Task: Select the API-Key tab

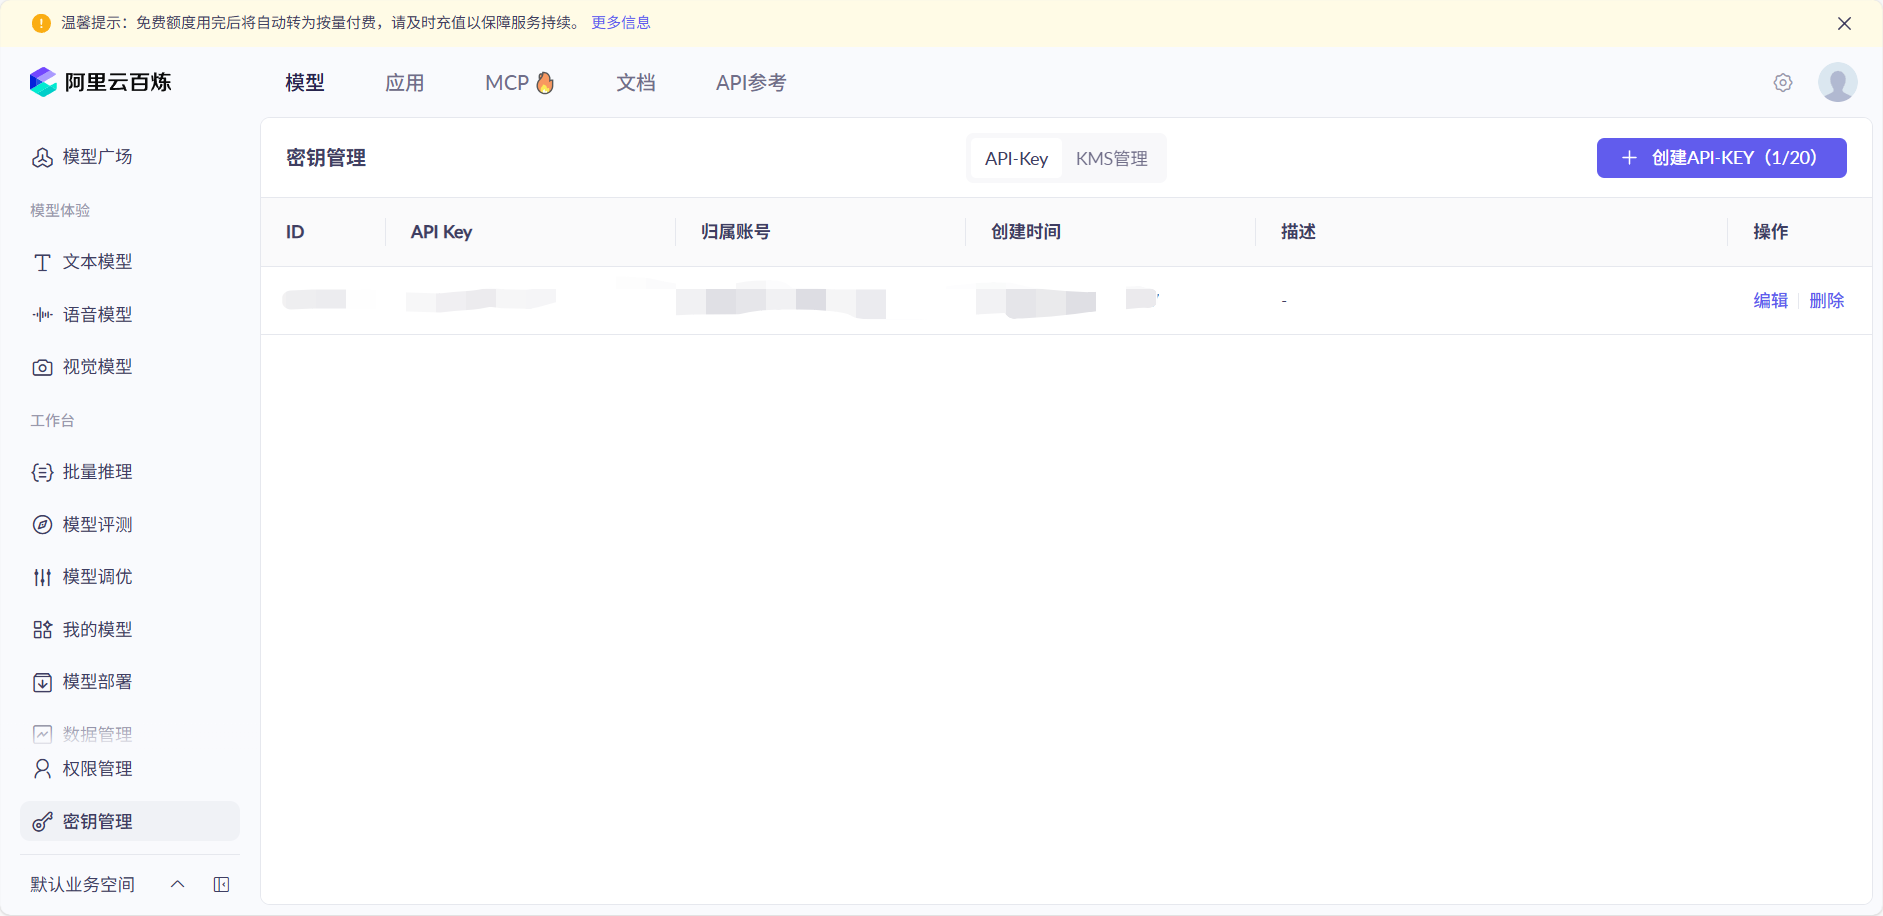Action: click(x=1015, y=158)
